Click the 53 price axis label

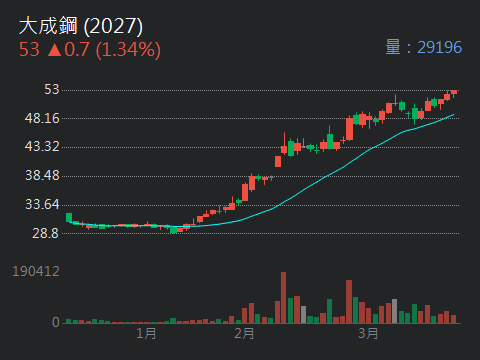coord(52,89)
